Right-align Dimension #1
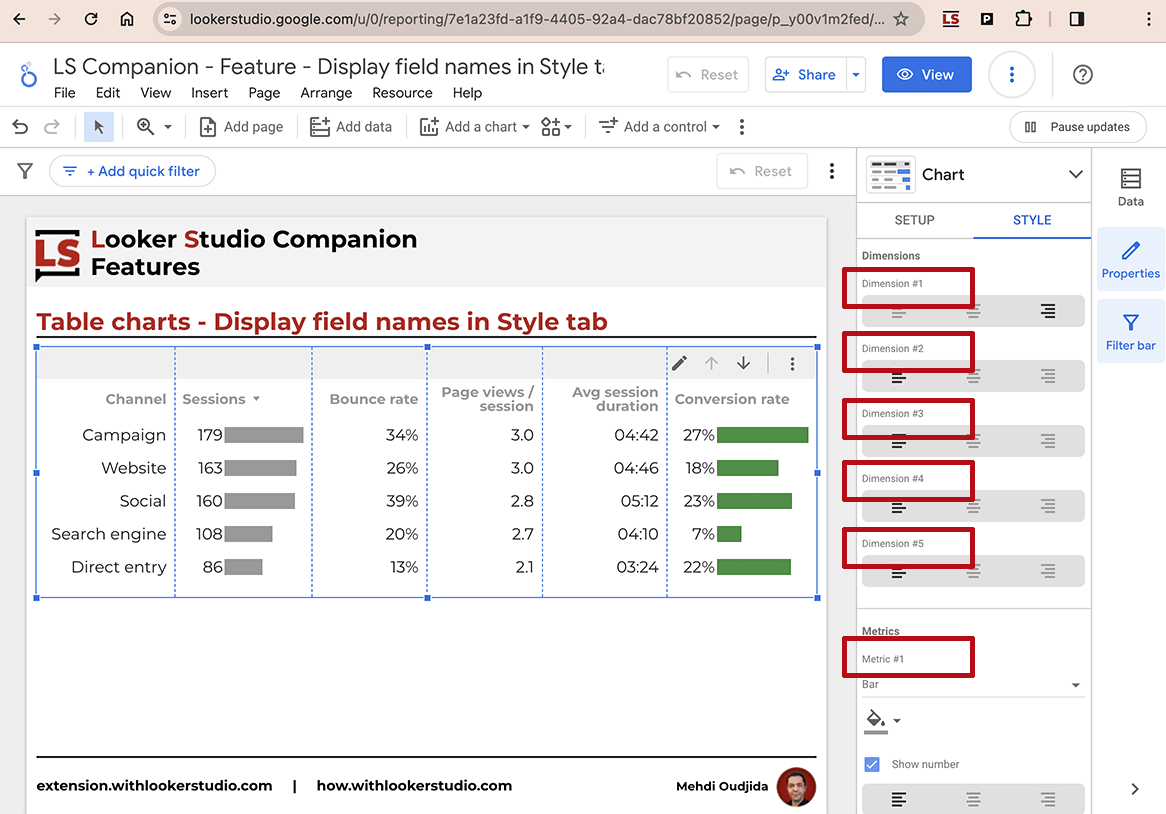 point(1047,311)
